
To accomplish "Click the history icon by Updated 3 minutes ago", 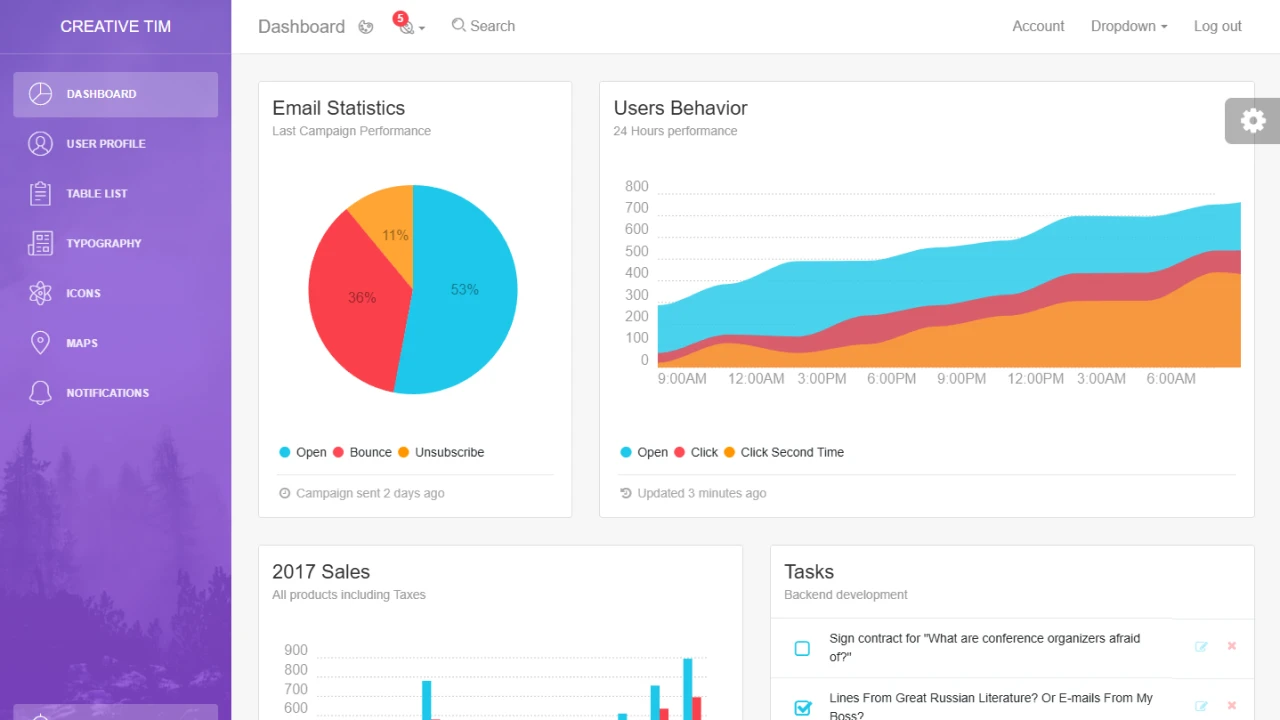I will click(x=626, y=493).
